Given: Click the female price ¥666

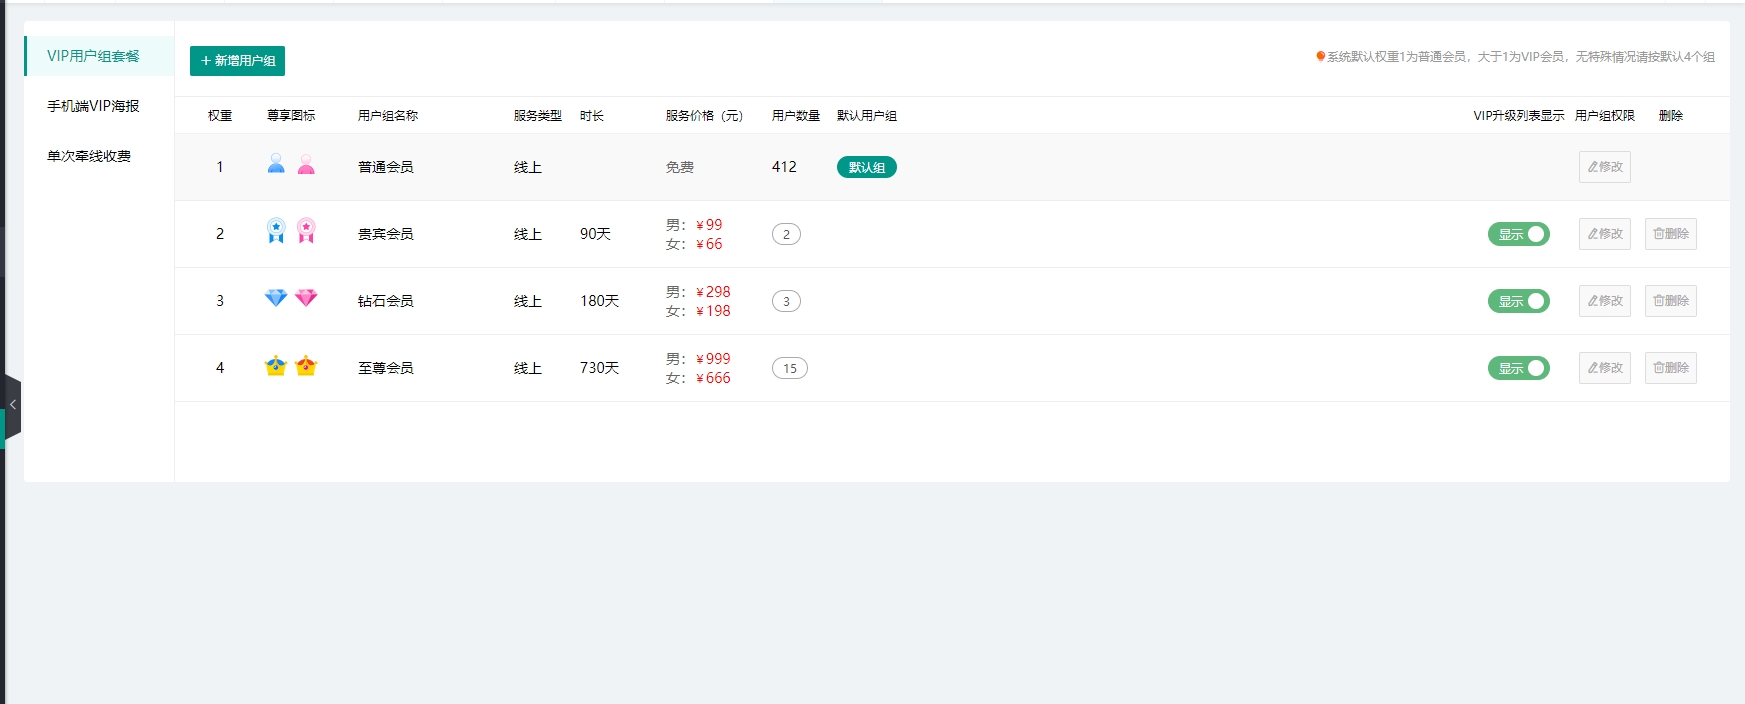Looking at the screenshot, I should point(713,378).
